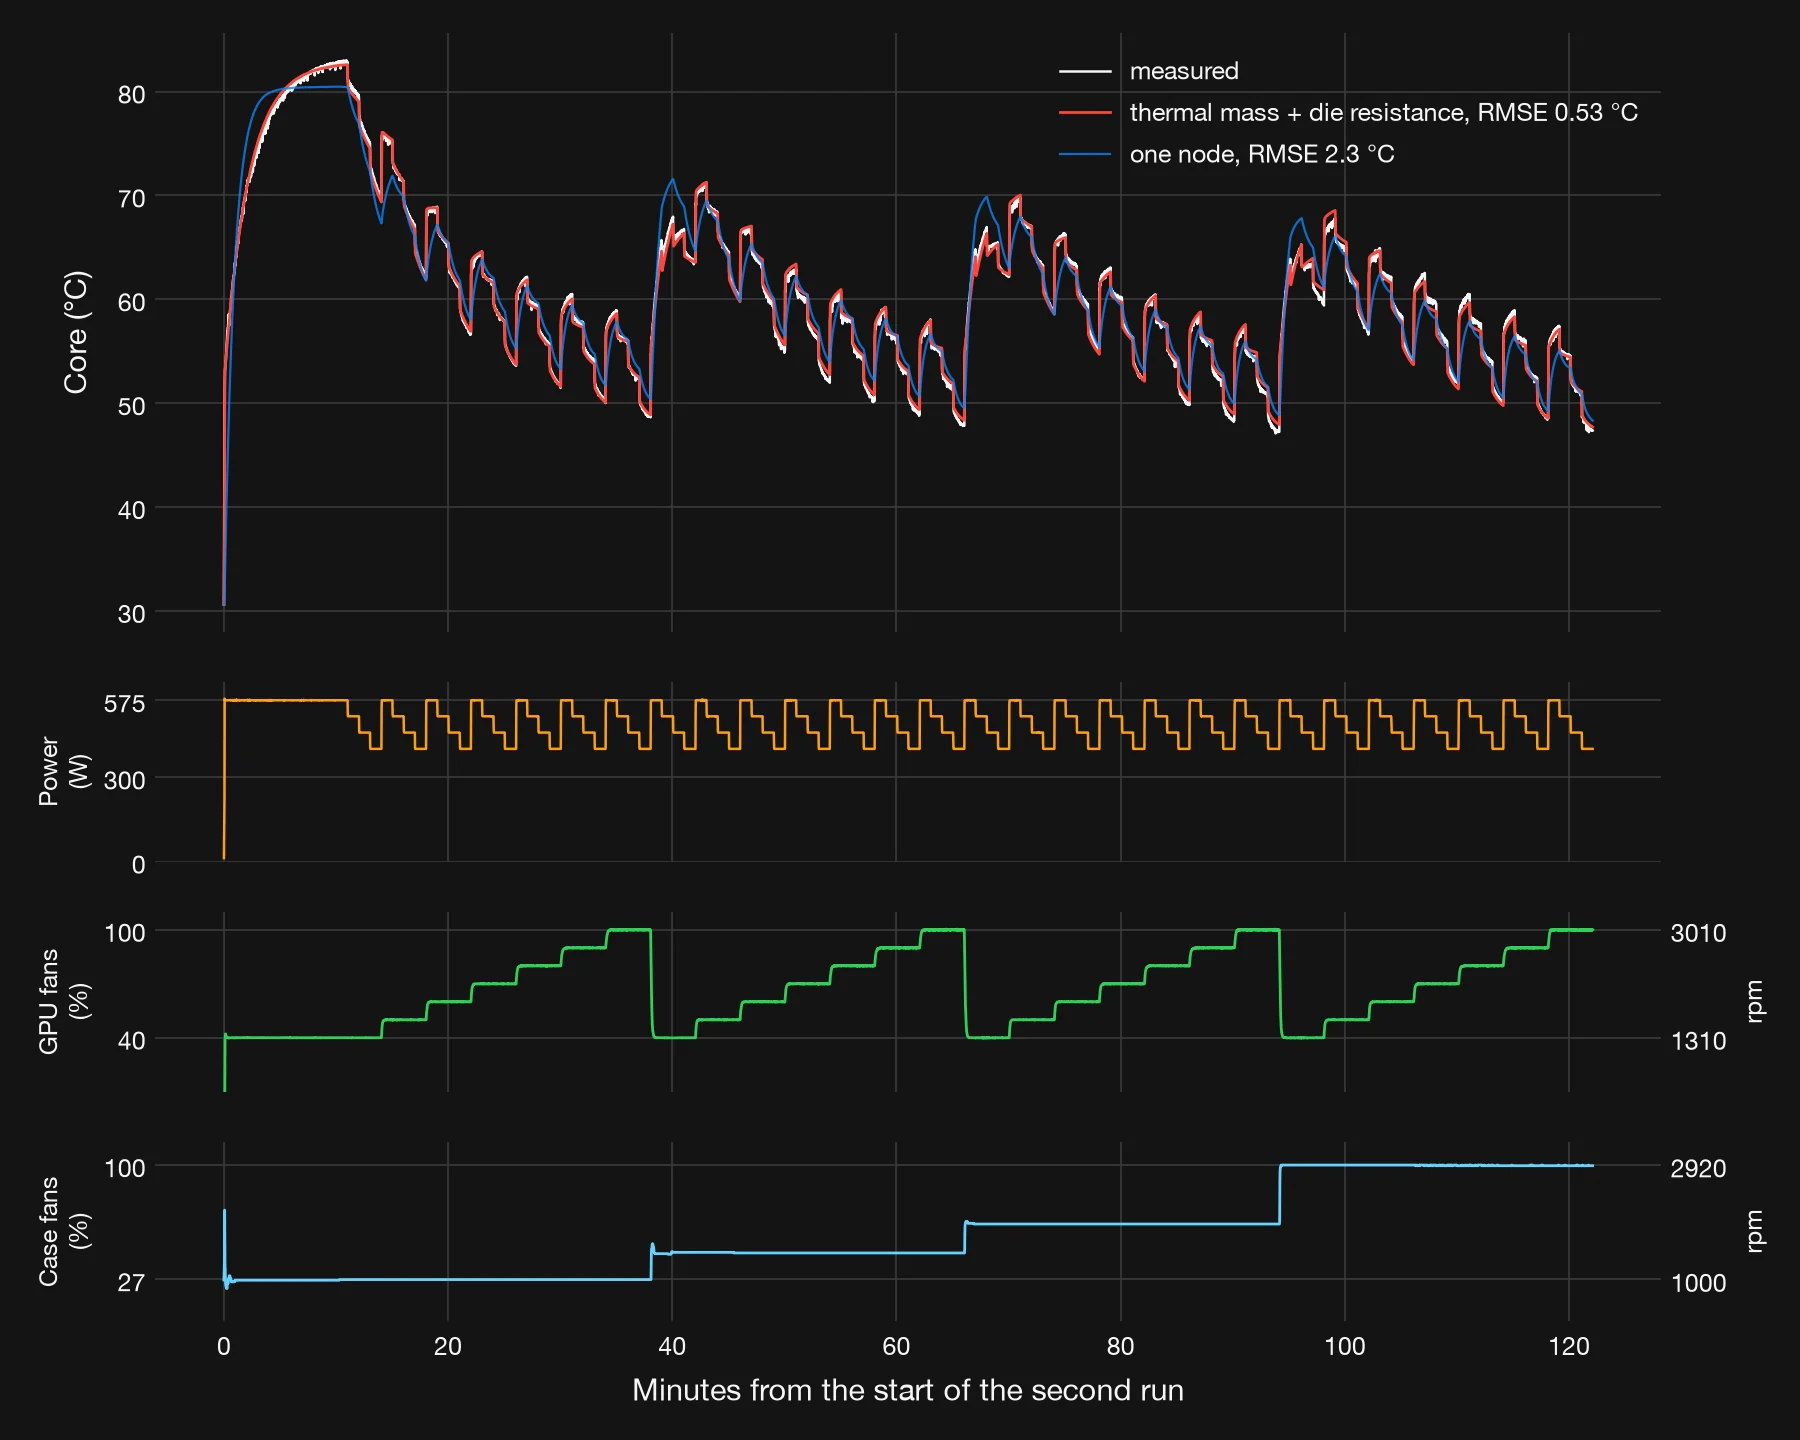Click the 300 tick on the Power axis
The image size is (1800, 1440).
pyautogui.click(x=125, y=780)
